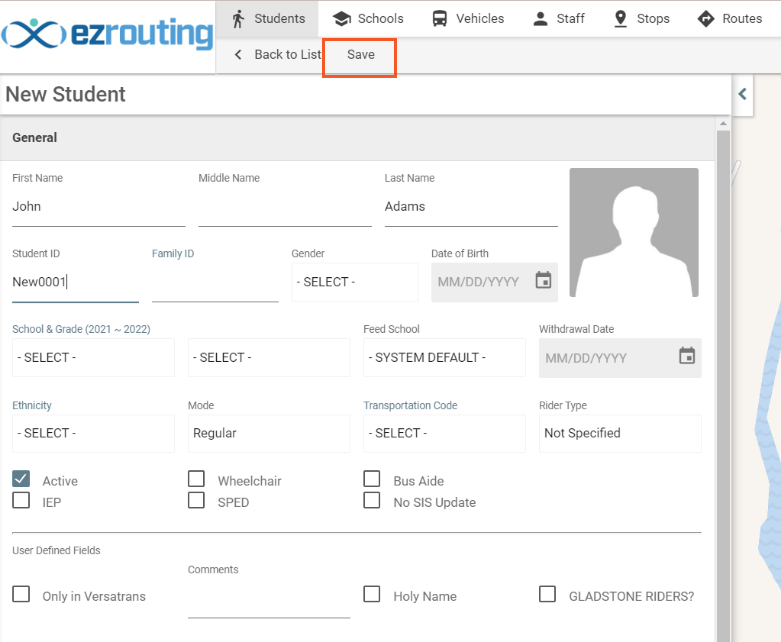Viewport: 781px width, 642px height.
Task: Collapse the panel with the left chevron
Action: point(742,94)
